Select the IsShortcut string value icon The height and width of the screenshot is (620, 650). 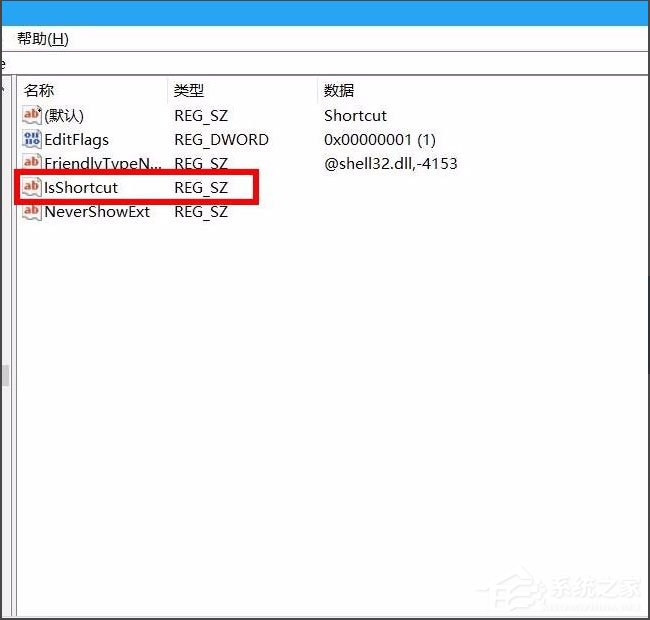coord(32,187)
